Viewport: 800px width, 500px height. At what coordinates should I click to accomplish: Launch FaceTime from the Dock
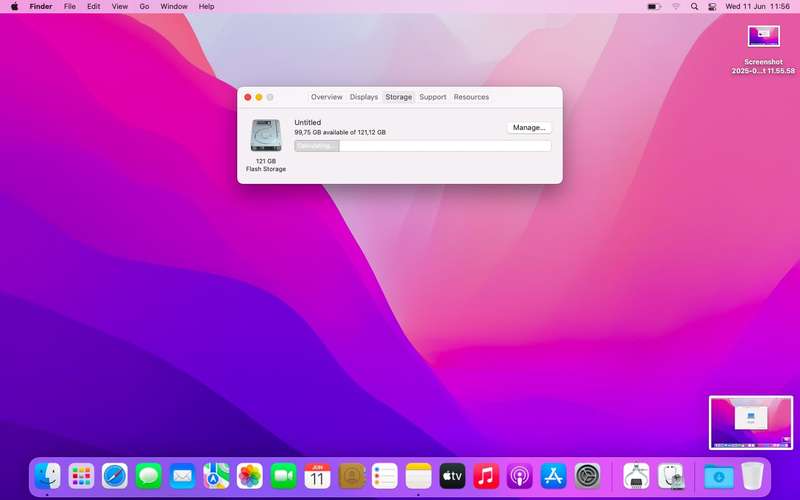pos(283,476)
